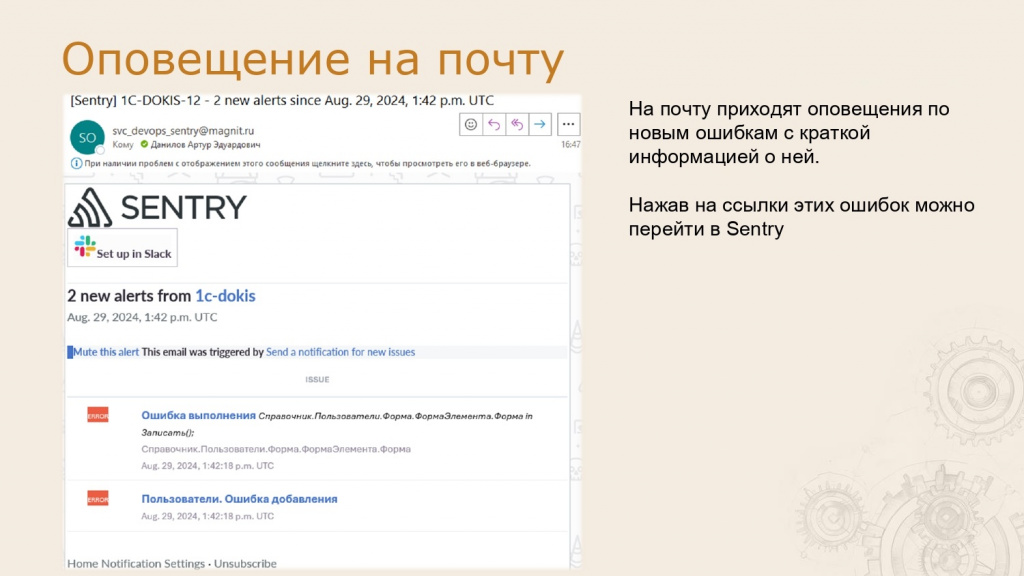Click the Sentry logo in the email body

(157, 207)
